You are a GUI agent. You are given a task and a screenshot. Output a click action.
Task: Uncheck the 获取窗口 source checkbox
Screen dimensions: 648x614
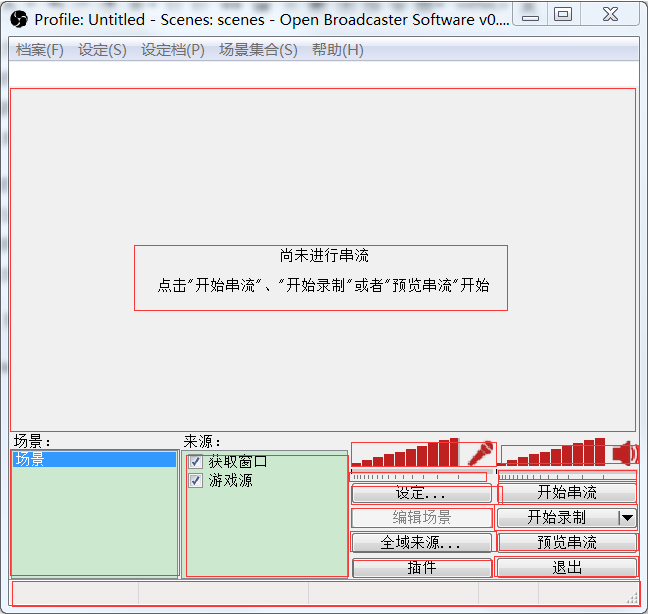click(x=195, y=461)
